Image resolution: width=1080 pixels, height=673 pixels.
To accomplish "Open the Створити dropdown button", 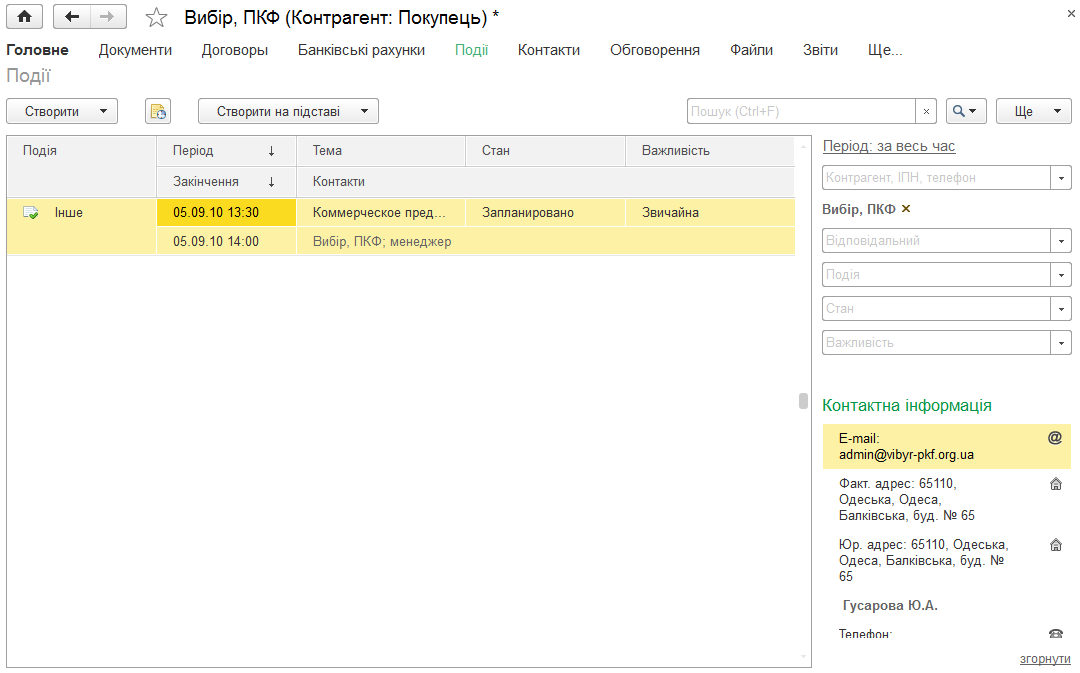I will [62, 111].
